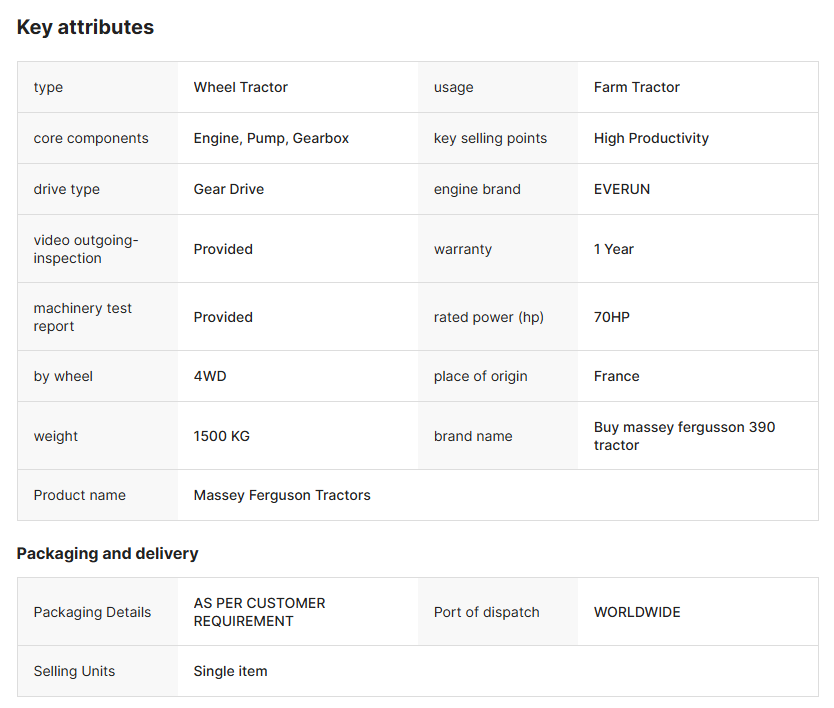Select the 70HP rated power value
834x708 pixels.
point(612,317)
